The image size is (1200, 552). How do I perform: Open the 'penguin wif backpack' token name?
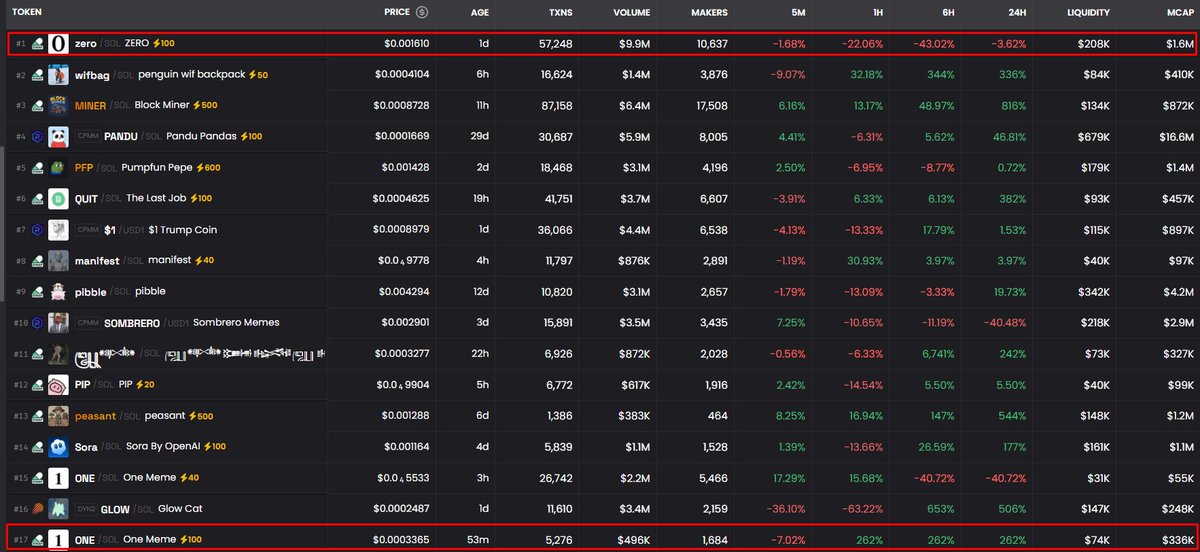click(191, 75)
